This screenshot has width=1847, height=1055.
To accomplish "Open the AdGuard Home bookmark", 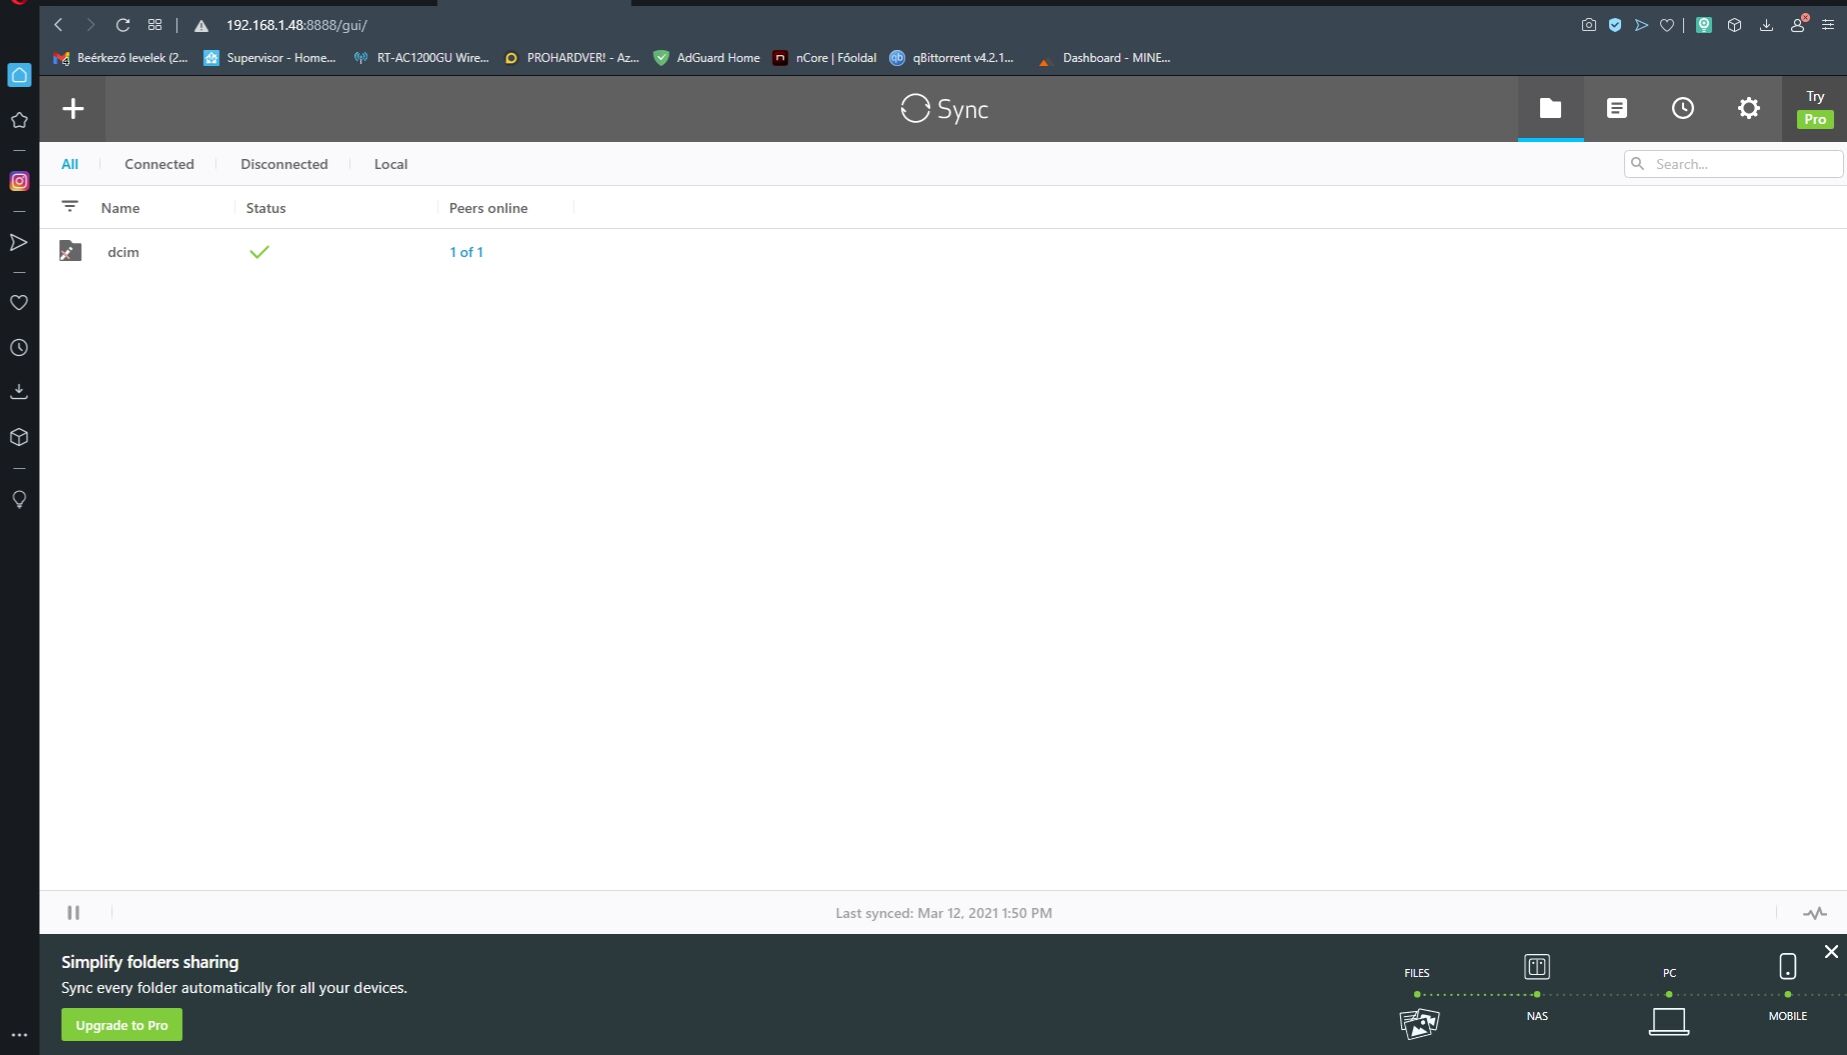I will pos(707,58).
